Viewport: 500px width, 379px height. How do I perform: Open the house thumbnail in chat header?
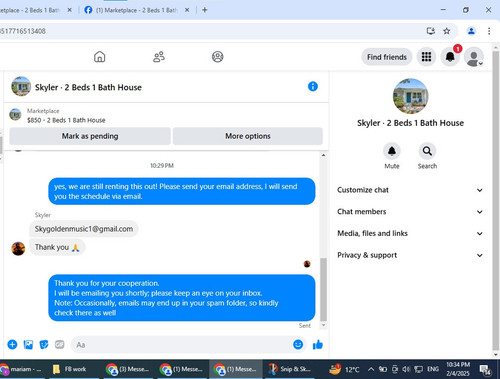tap(21, 86)
